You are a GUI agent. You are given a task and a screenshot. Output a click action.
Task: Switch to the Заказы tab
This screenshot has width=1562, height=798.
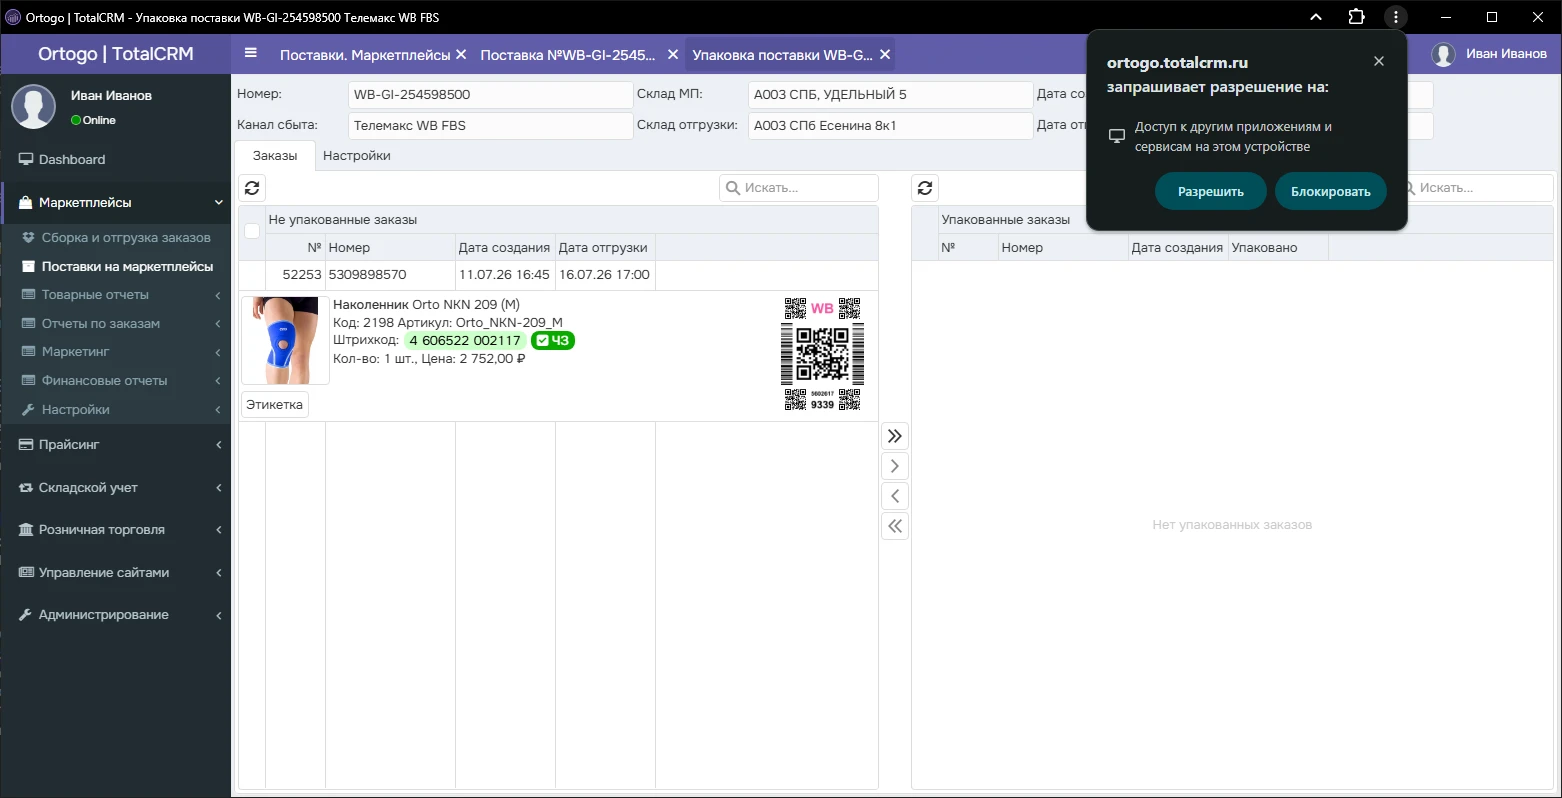point(275,156)
